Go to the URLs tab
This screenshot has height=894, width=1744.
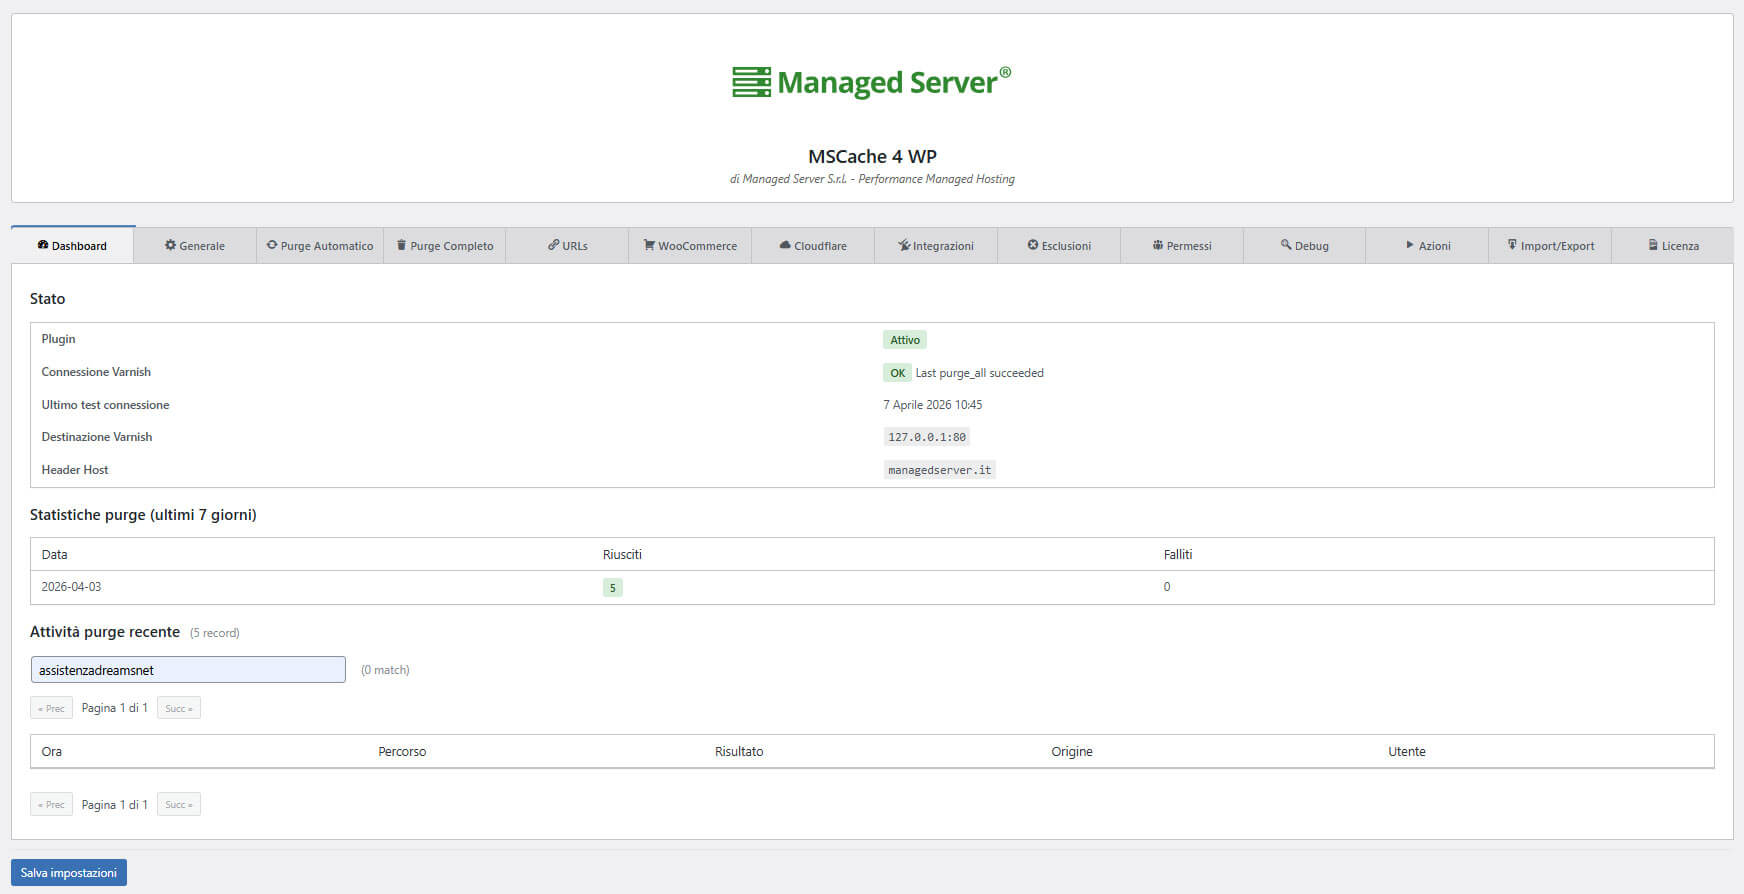(x=567, y=245)
